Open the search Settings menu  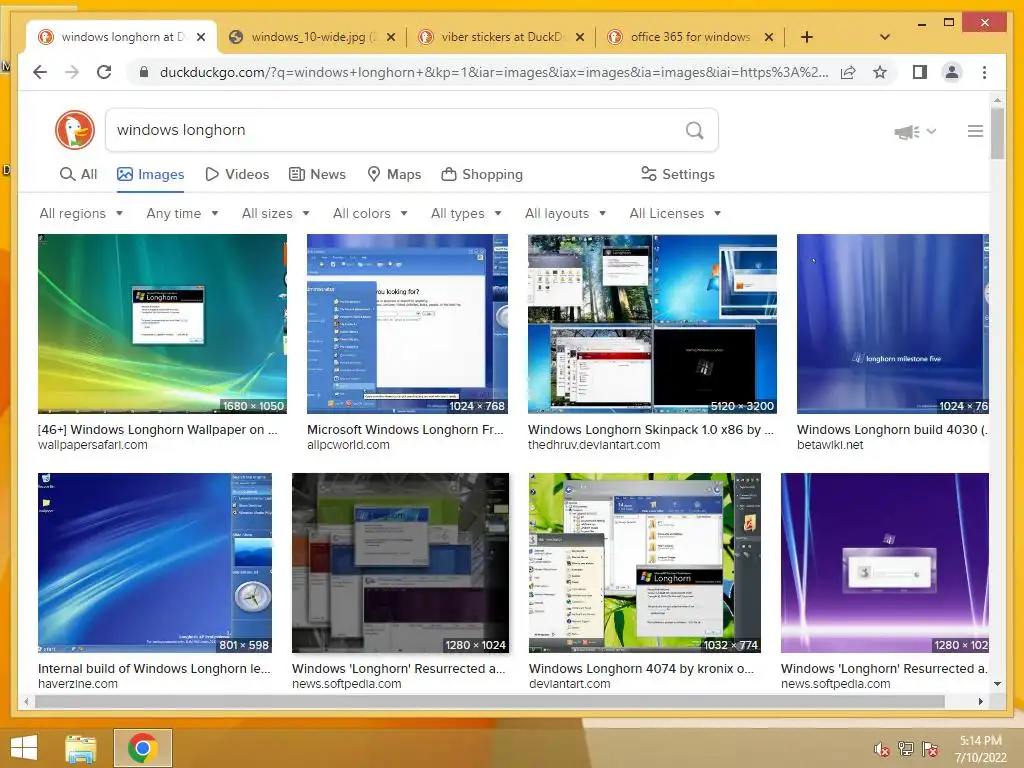tap(678, 174)
